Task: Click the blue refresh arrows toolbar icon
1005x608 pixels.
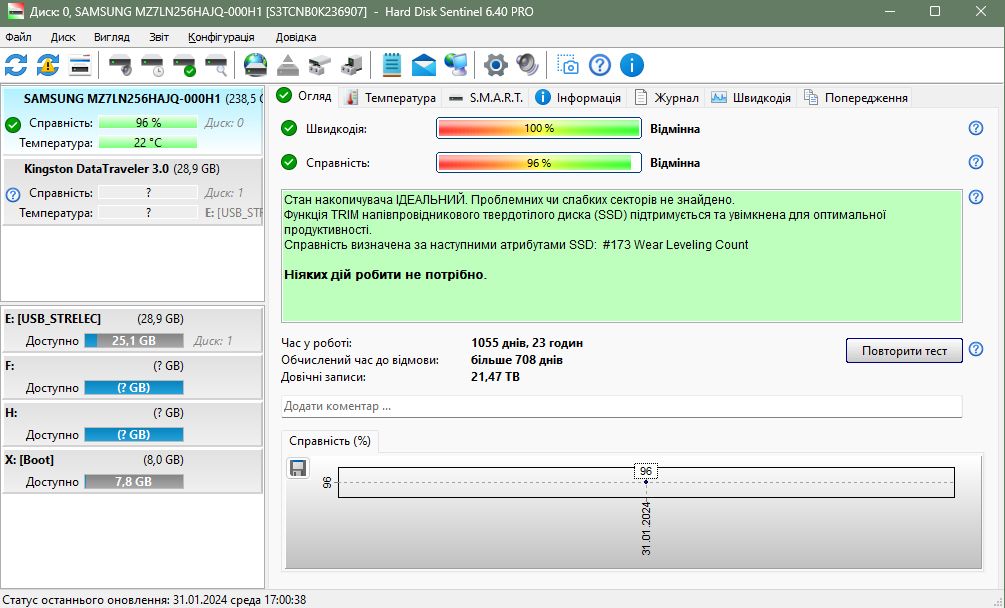Action: (x=16, y=65)
